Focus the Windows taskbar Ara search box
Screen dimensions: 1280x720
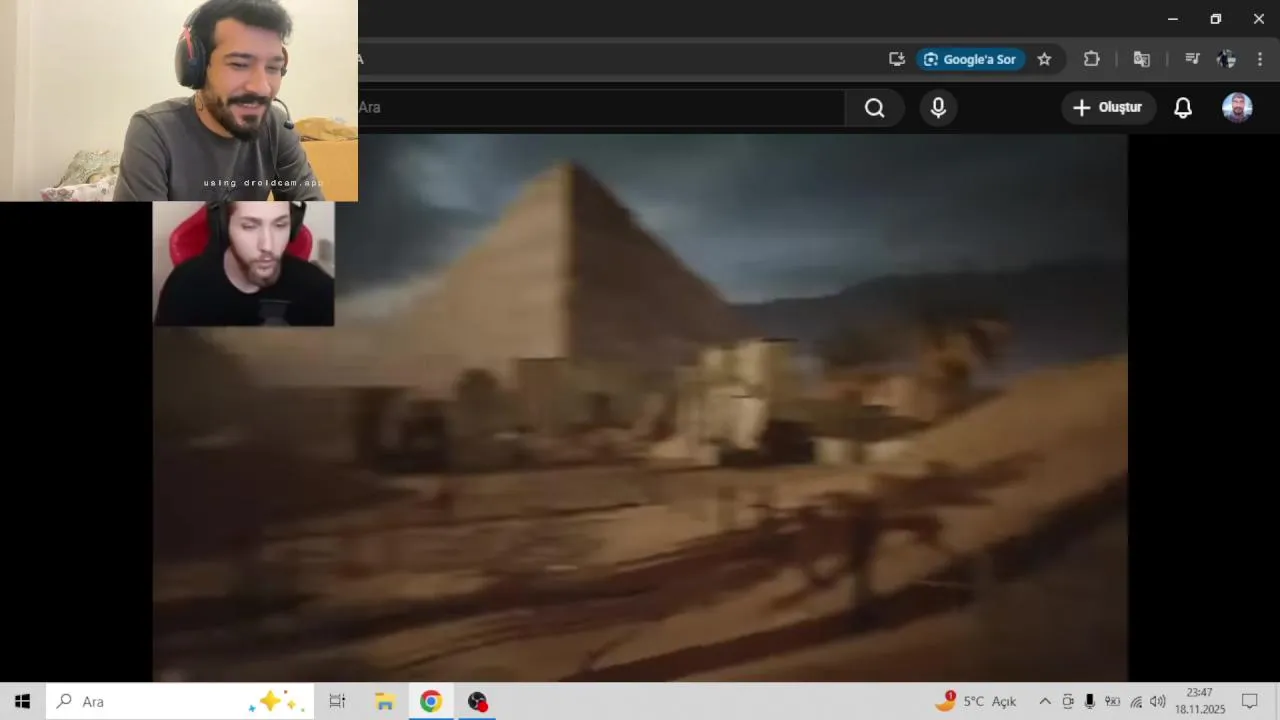tap(180, 701)
